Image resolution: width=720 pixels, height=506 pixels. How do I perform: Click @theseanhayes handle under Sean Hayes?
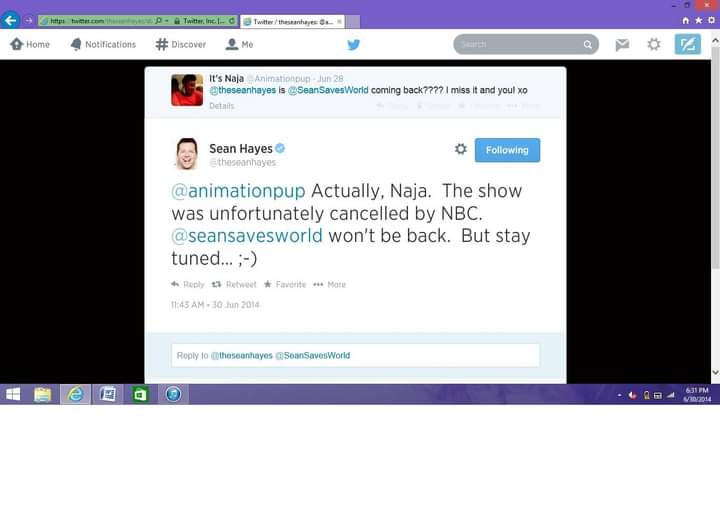tap(242, 162)
